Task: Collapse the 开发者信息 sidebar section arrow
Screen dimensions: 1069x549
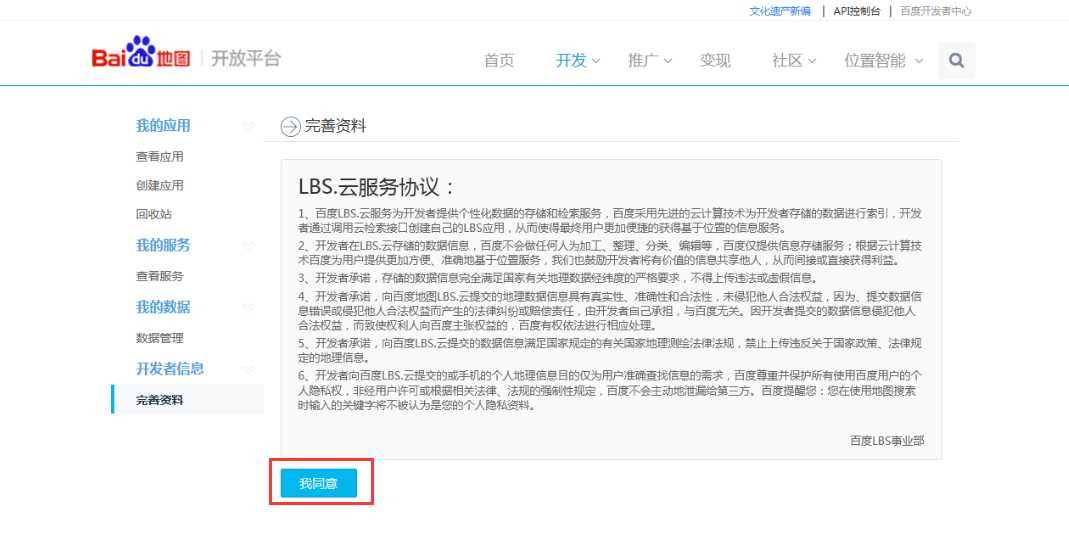Action: tap(248, 369)
